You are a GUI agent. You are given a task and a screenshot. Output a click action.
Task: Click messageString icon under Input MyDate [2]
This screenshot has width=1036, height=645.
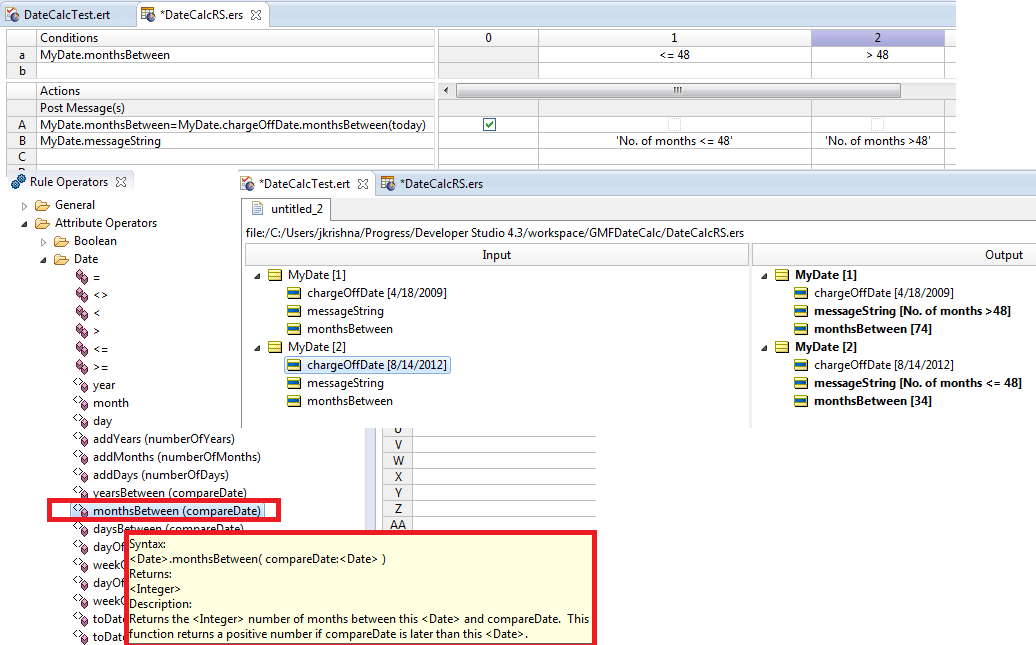click(x=294, y=383)
